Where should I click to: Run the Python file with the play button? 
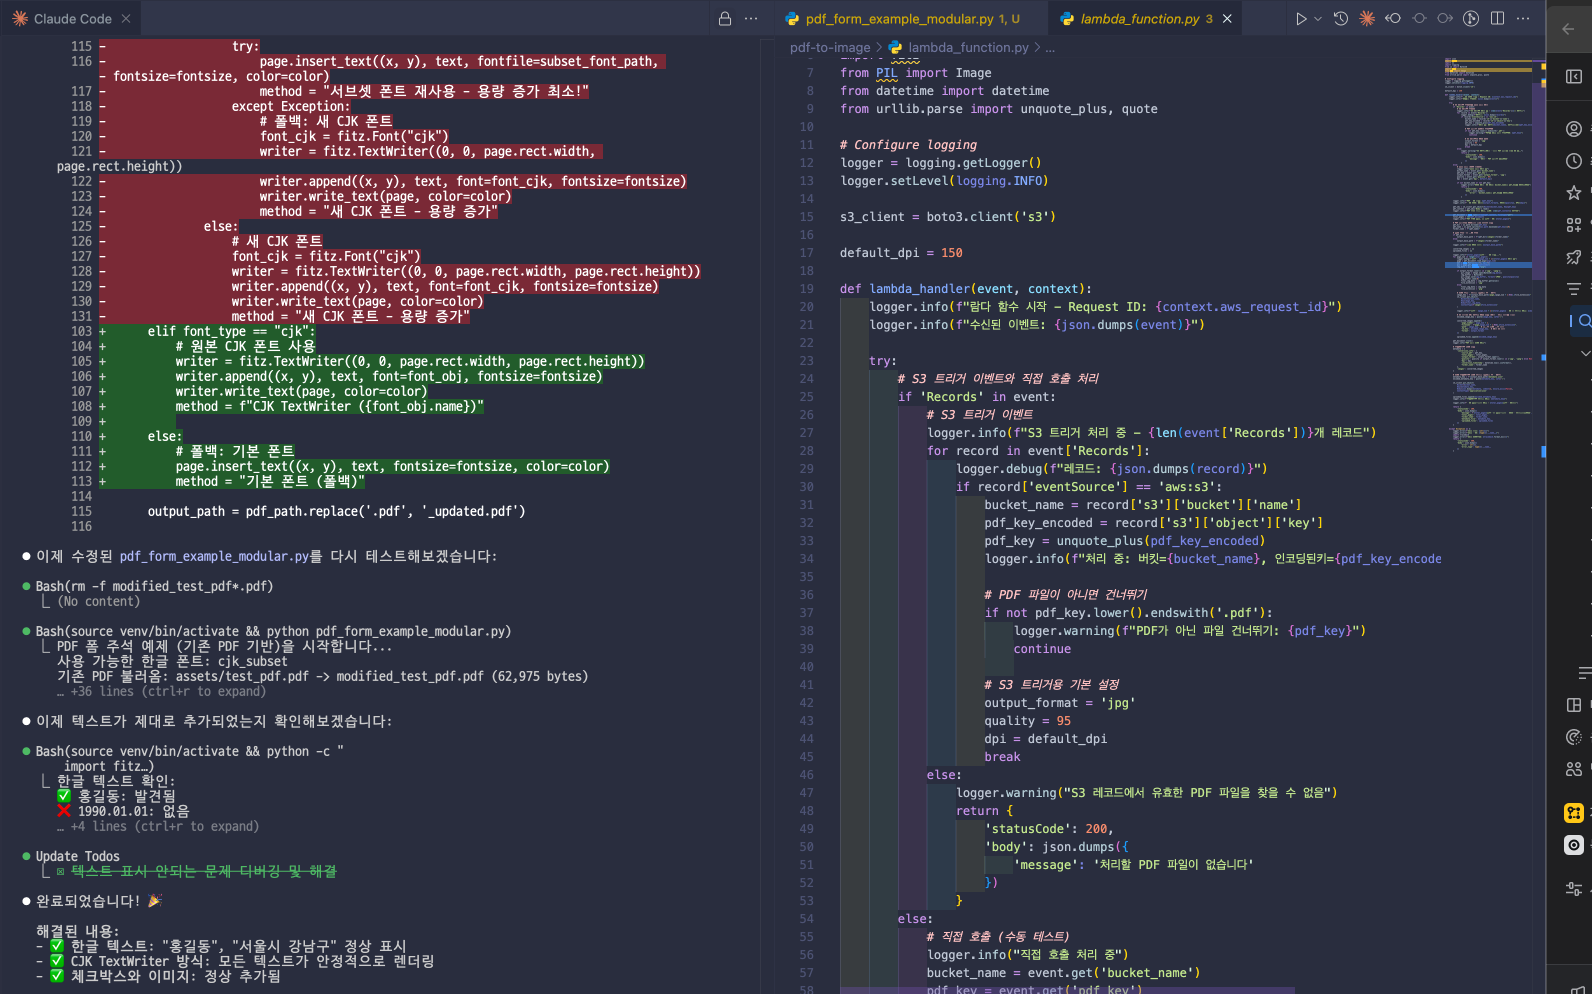(x=1300, y=19)
